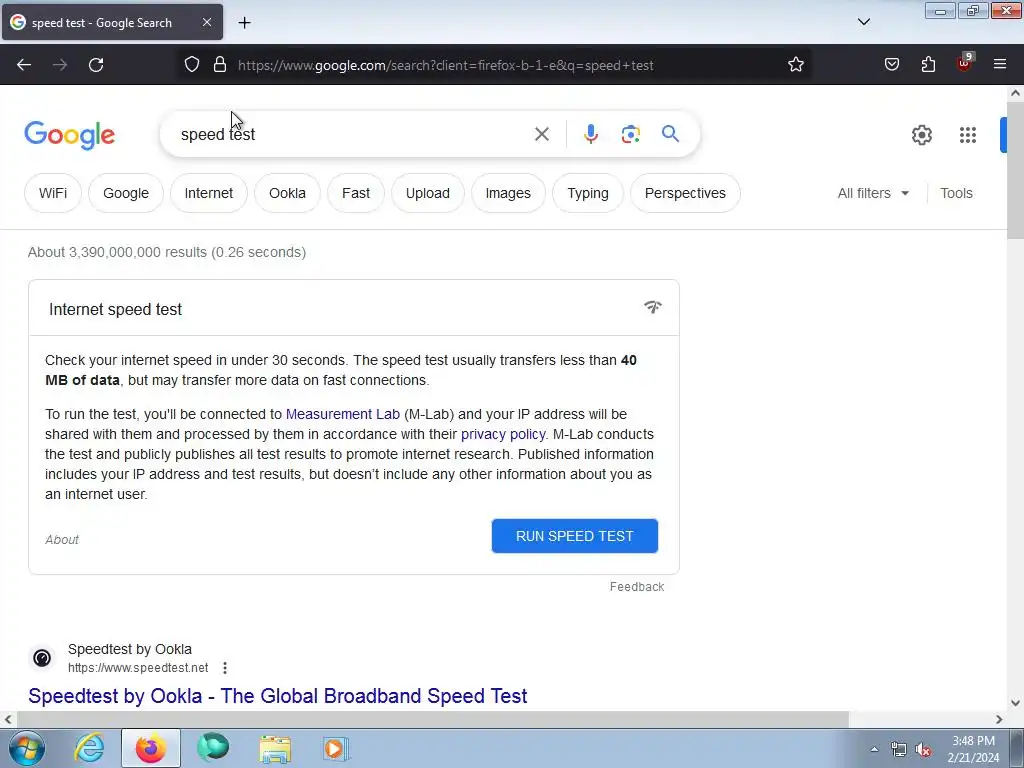Open the Save to Pocket icon
Screen dimensions: 1024x768
pos(891,65)
